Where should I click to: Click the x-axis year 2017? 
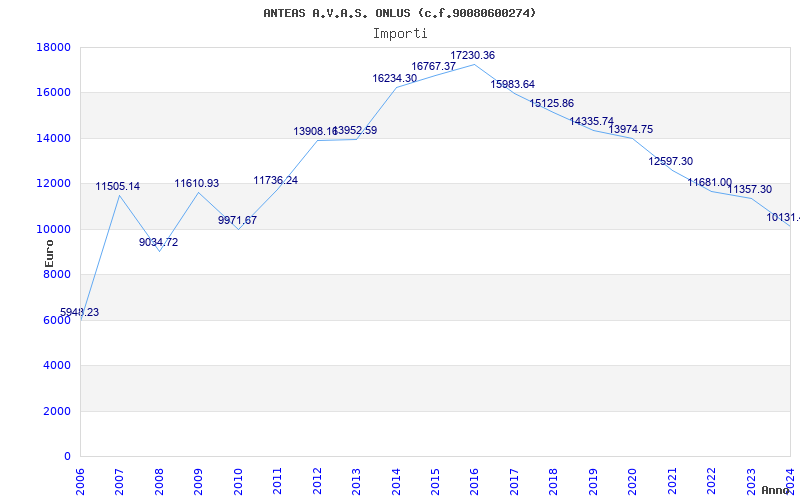point(514,481)
